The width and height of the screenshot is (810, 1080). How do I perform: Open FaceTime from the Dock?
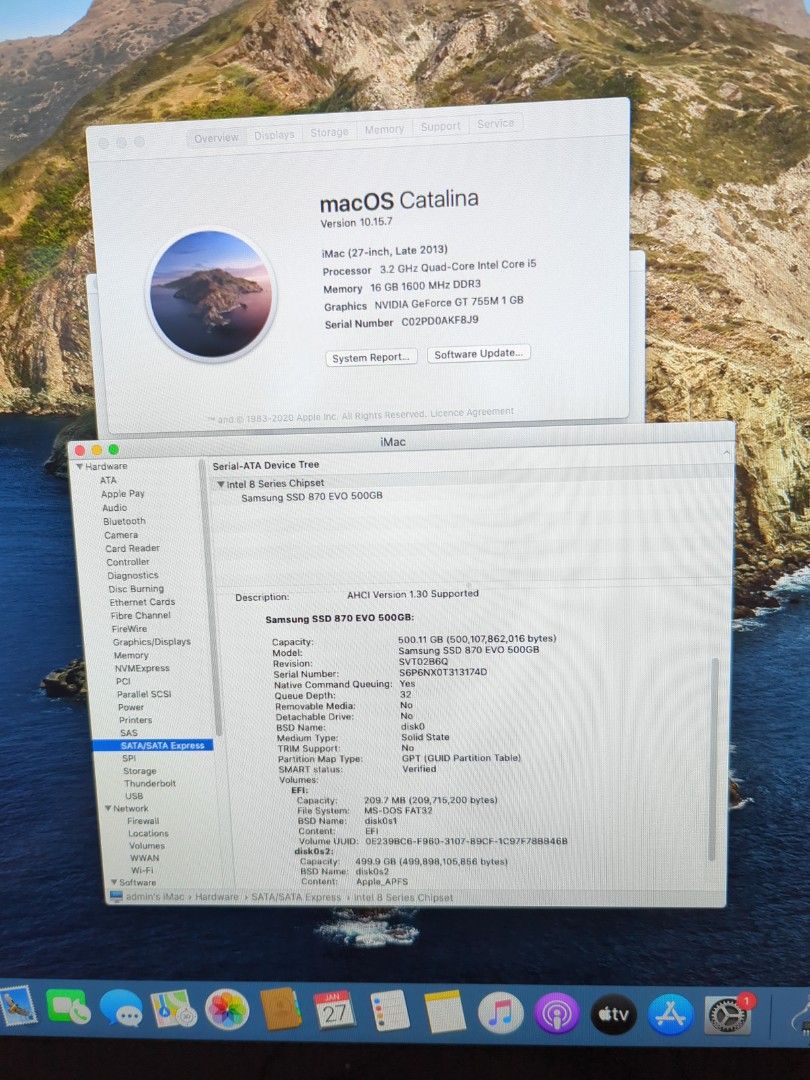pyautogui.click(x=68, y=1008)
